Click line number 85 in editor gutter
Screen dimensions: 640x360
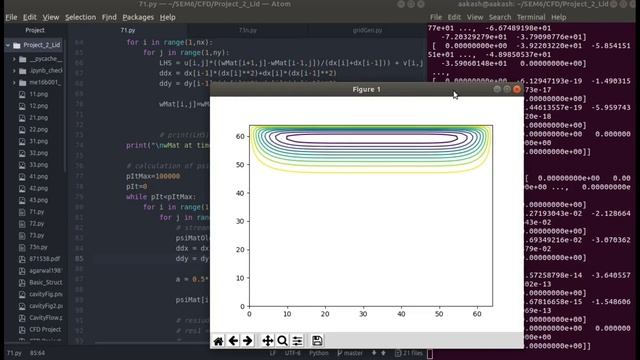[79, 259]
